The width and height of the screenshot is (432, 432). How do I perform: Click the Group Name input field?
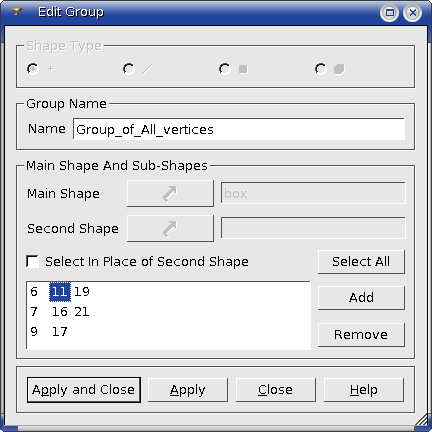(239, 129)
